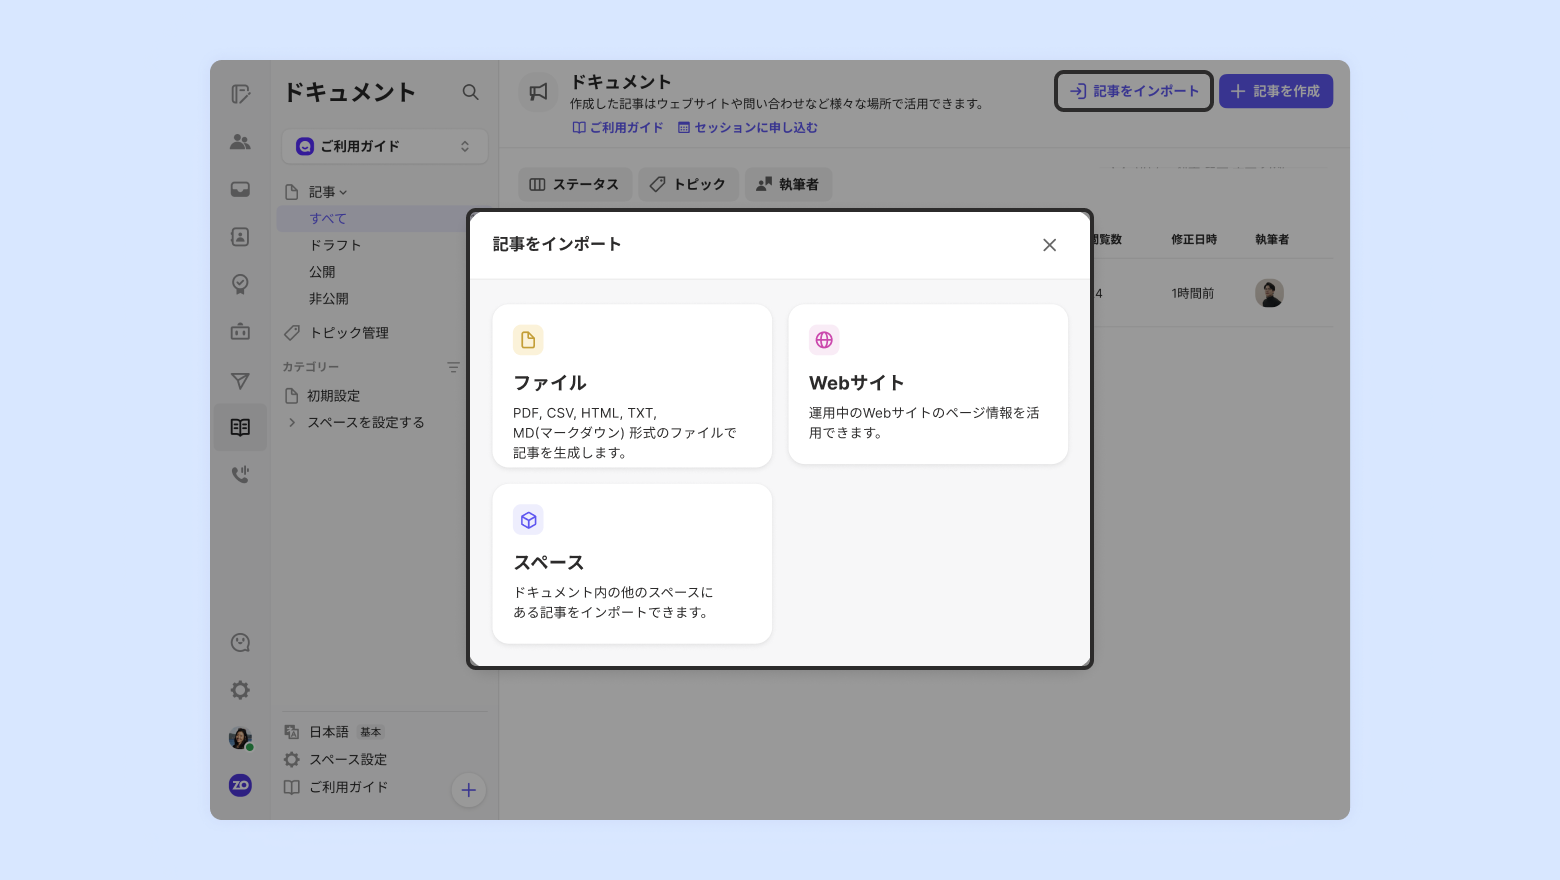Select ドラフト articles in sidebar
The image size is (1560, 880).
(335, 245)
